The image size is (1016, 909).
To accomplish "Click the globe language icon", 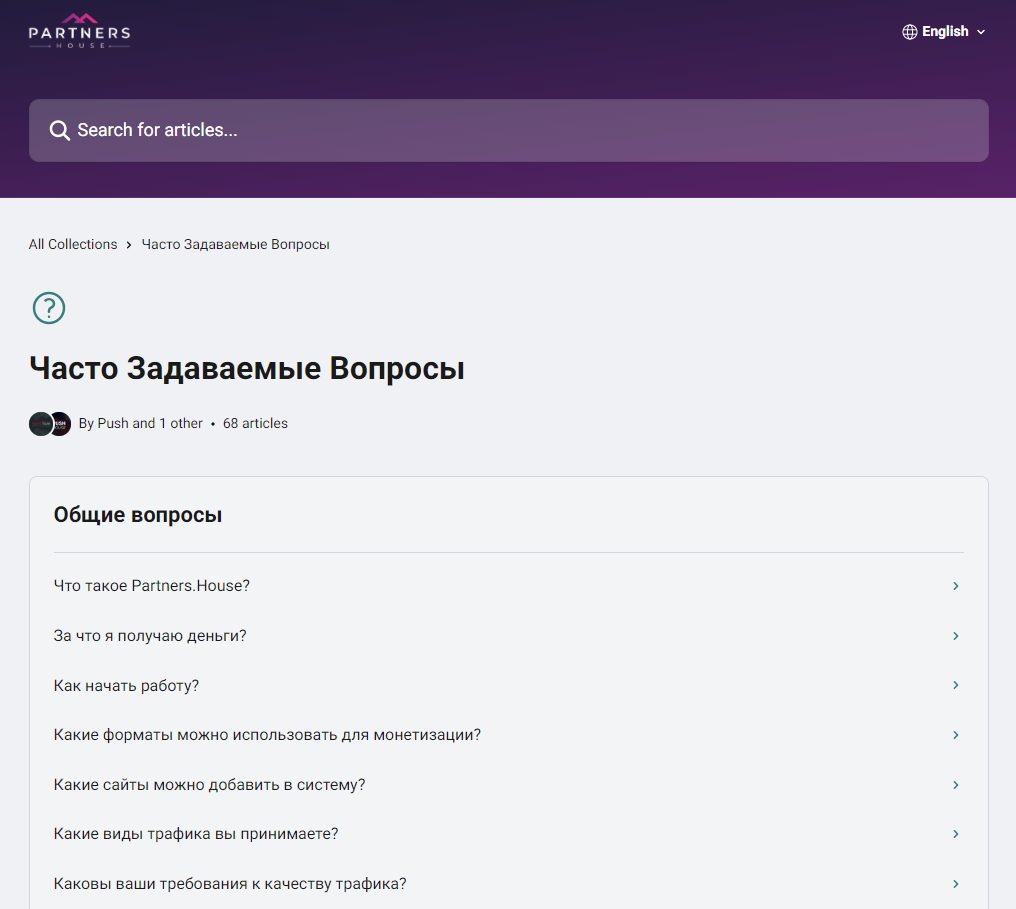I will point(910,32).
